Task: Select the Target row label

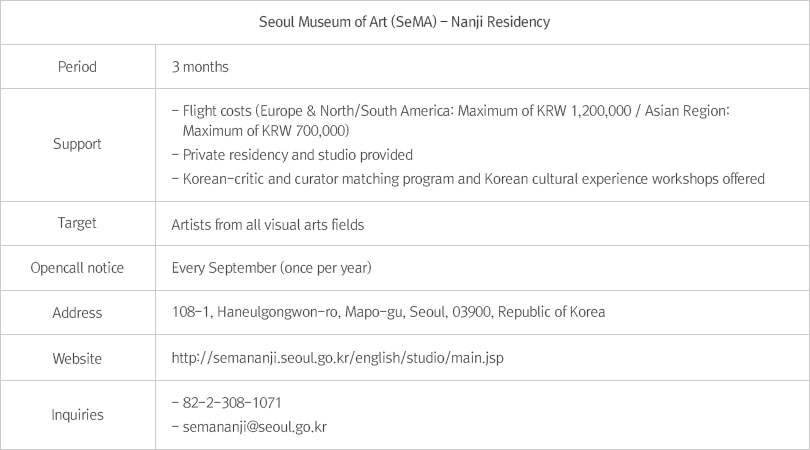Action: (77, 224)
